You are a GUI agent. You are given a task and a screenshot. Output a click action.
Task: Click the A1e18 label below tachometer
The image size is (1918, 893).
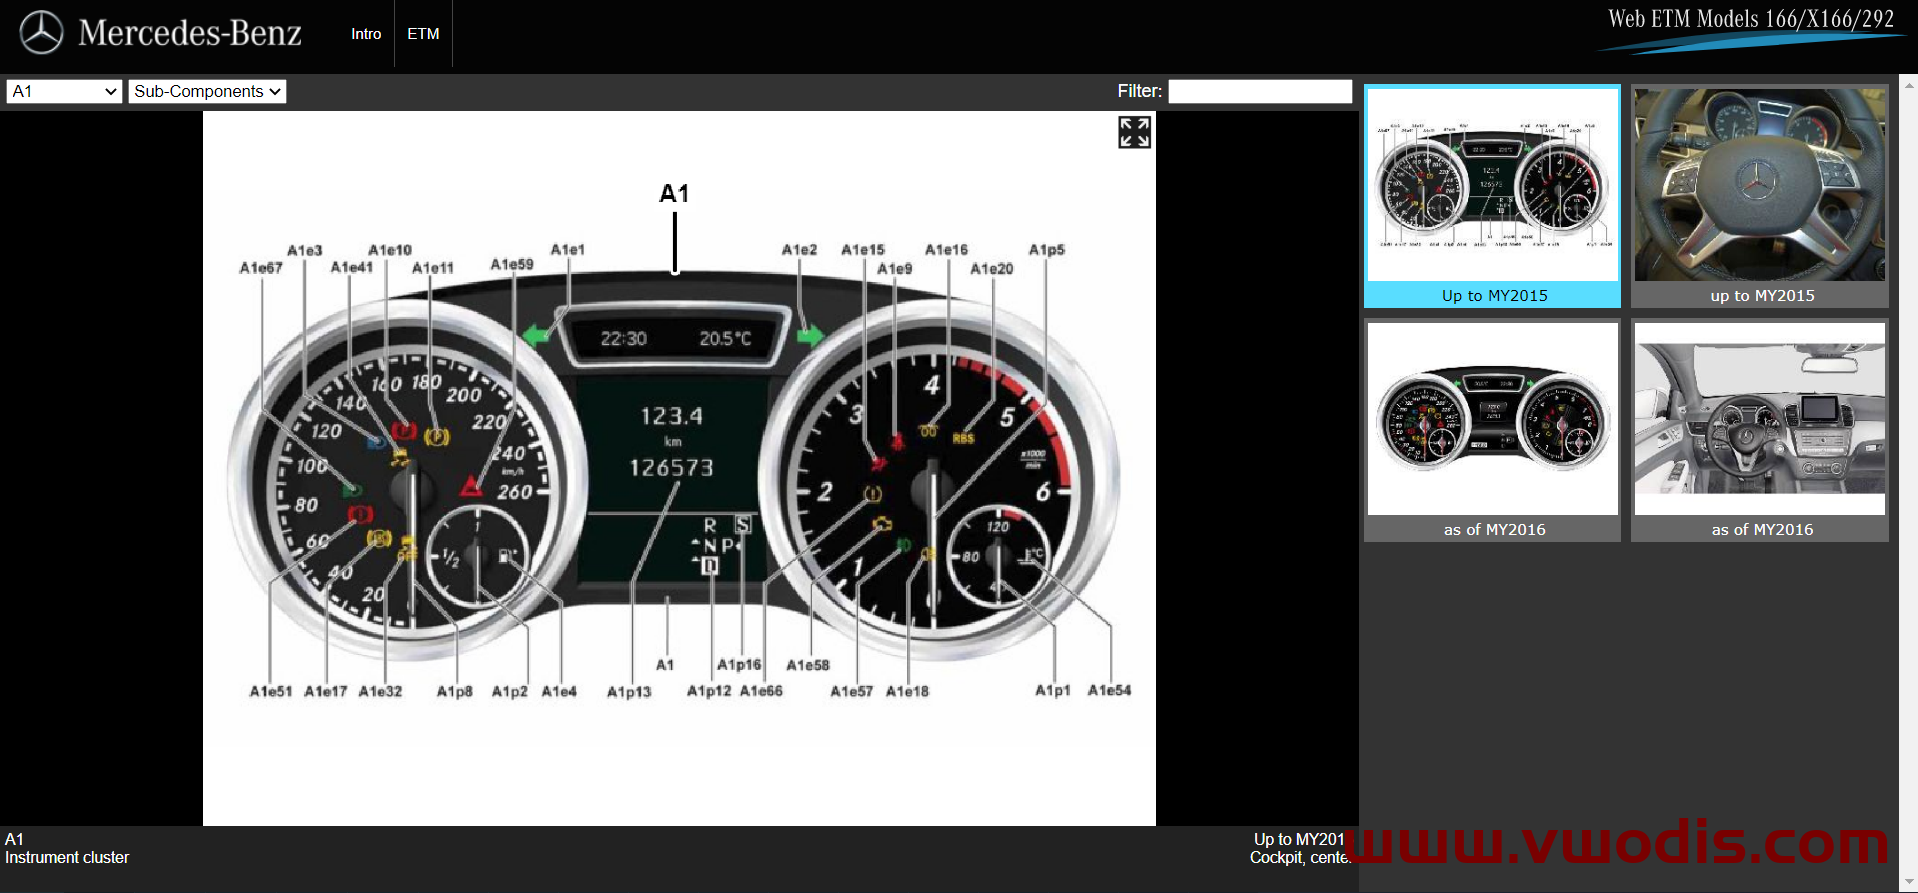(x=908, y=690)
